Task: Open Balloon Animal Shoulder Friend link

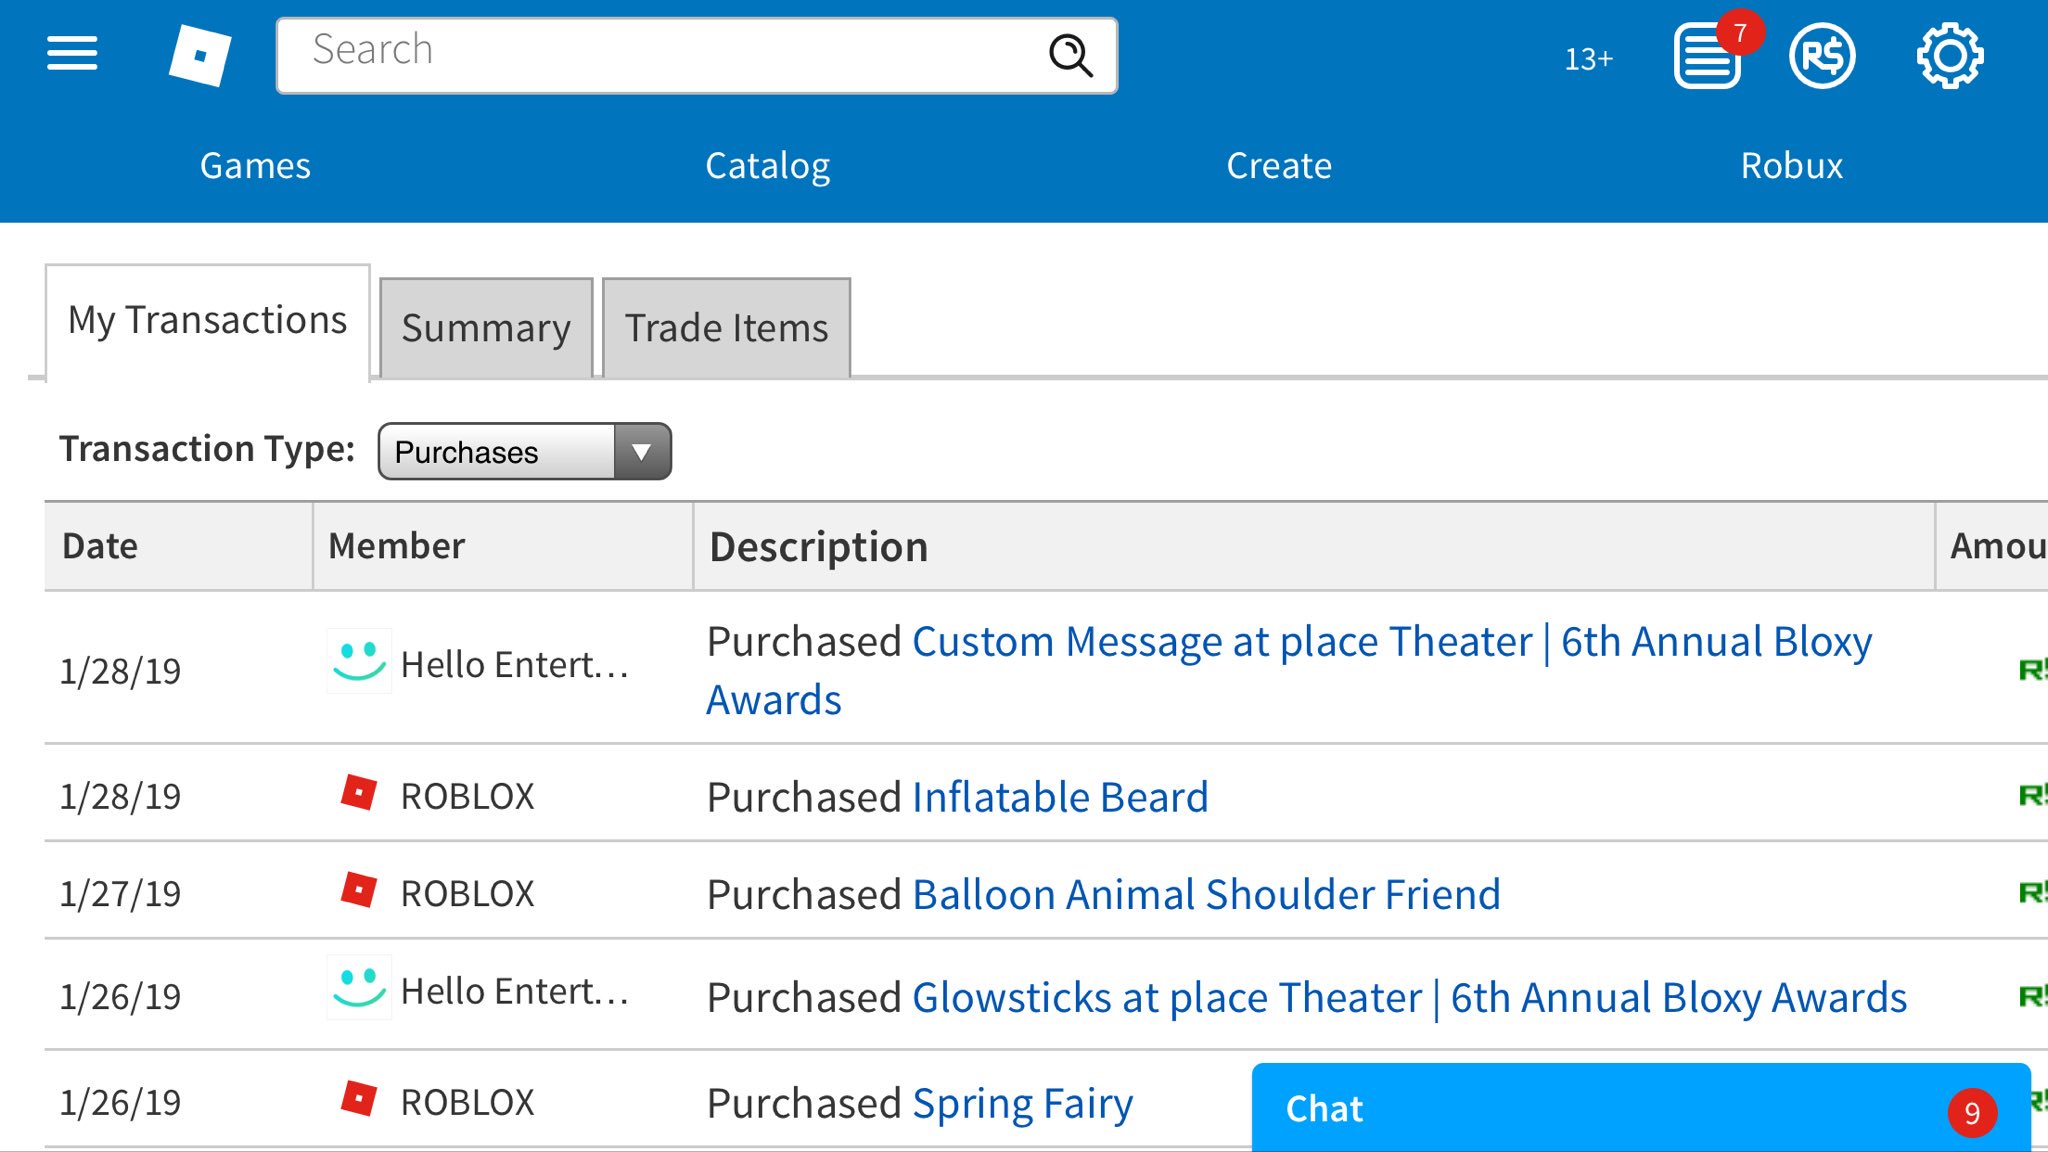Action: point(1206,894)
